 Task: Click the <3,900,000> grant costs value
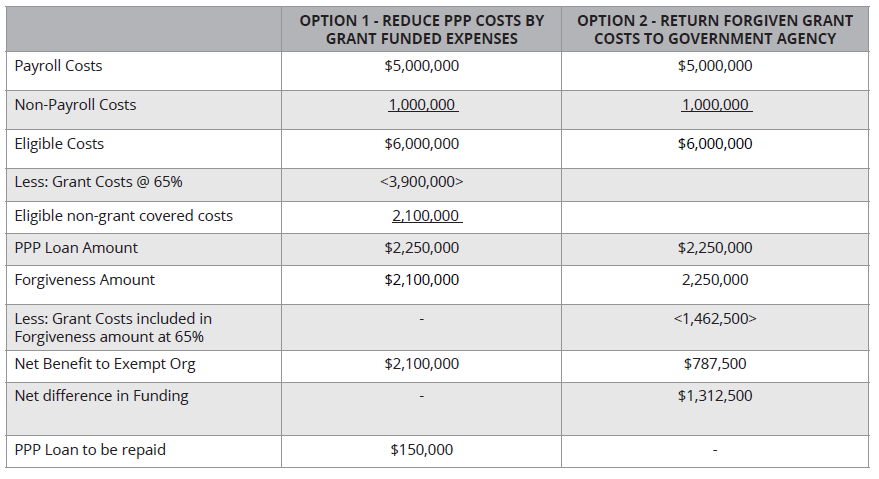pyautogui.click(x=421, y=182)
